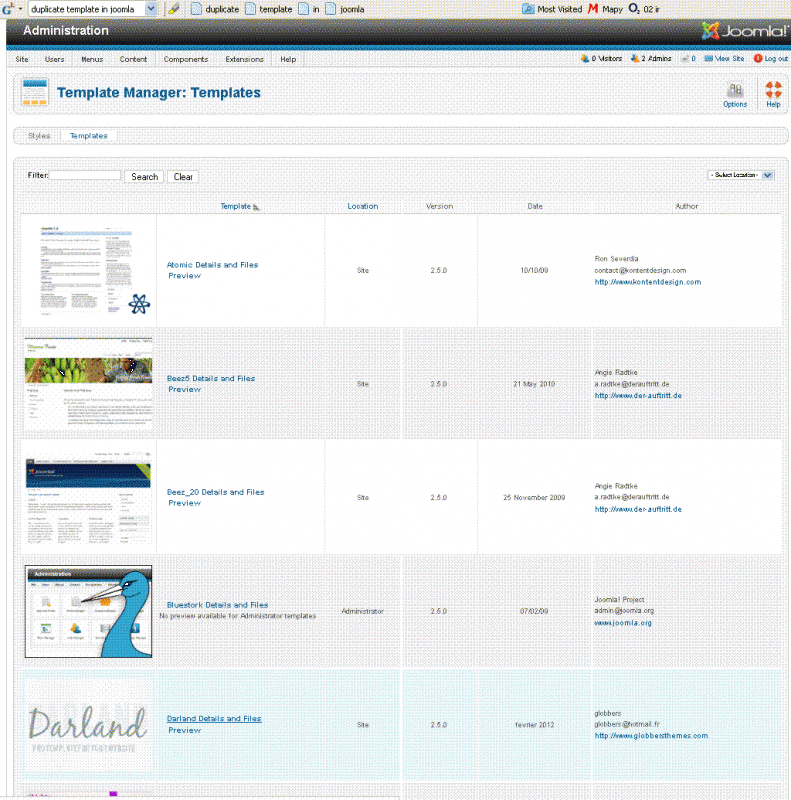Click the View Site icon
Viewport: 791px width, 800px height.
click(709, 59)
